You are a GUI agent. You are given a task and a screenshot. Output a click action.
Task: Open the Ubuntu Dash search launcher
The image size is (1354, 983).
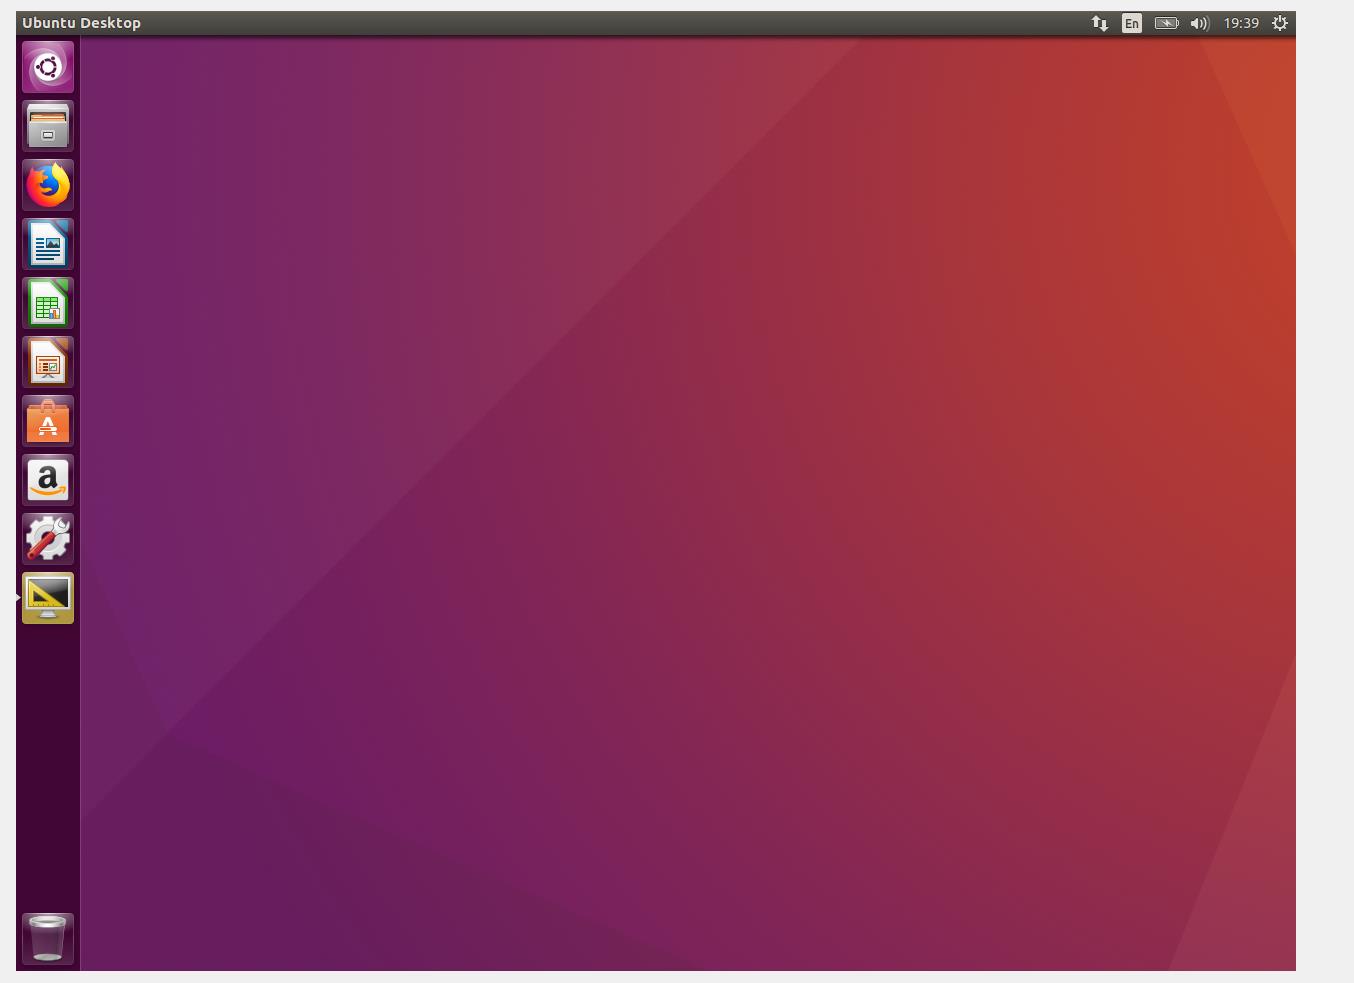coord(48,67)
